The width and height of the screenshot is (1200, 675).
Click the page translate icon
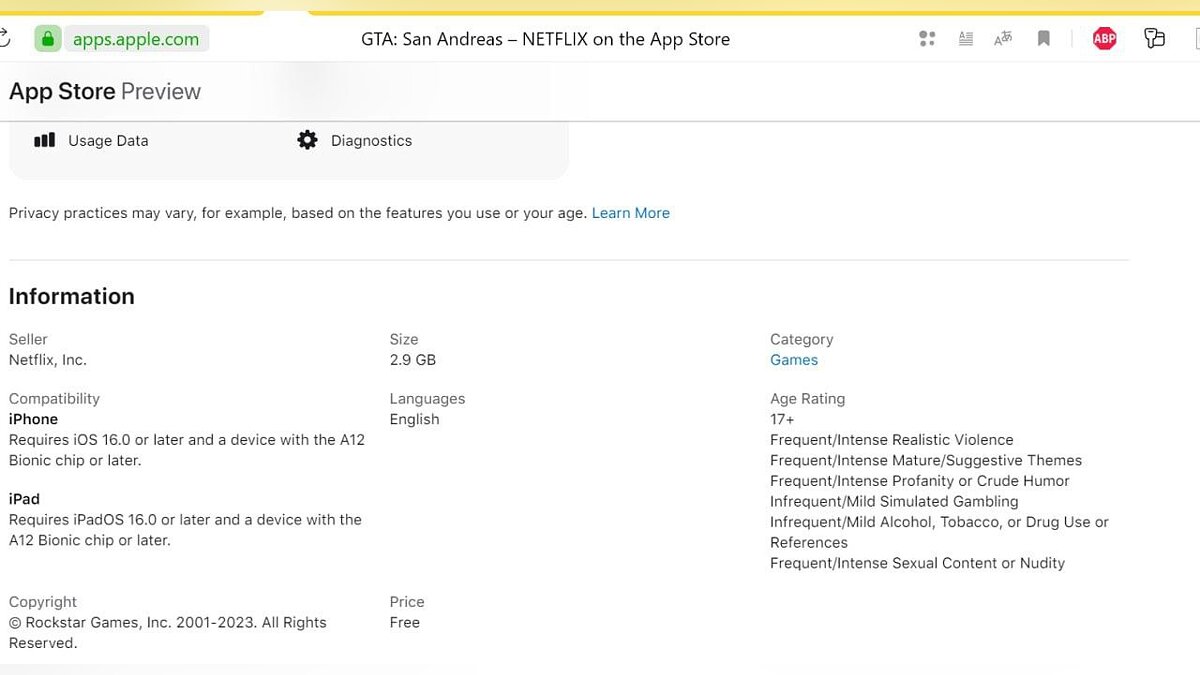(x=1003, y=39)
